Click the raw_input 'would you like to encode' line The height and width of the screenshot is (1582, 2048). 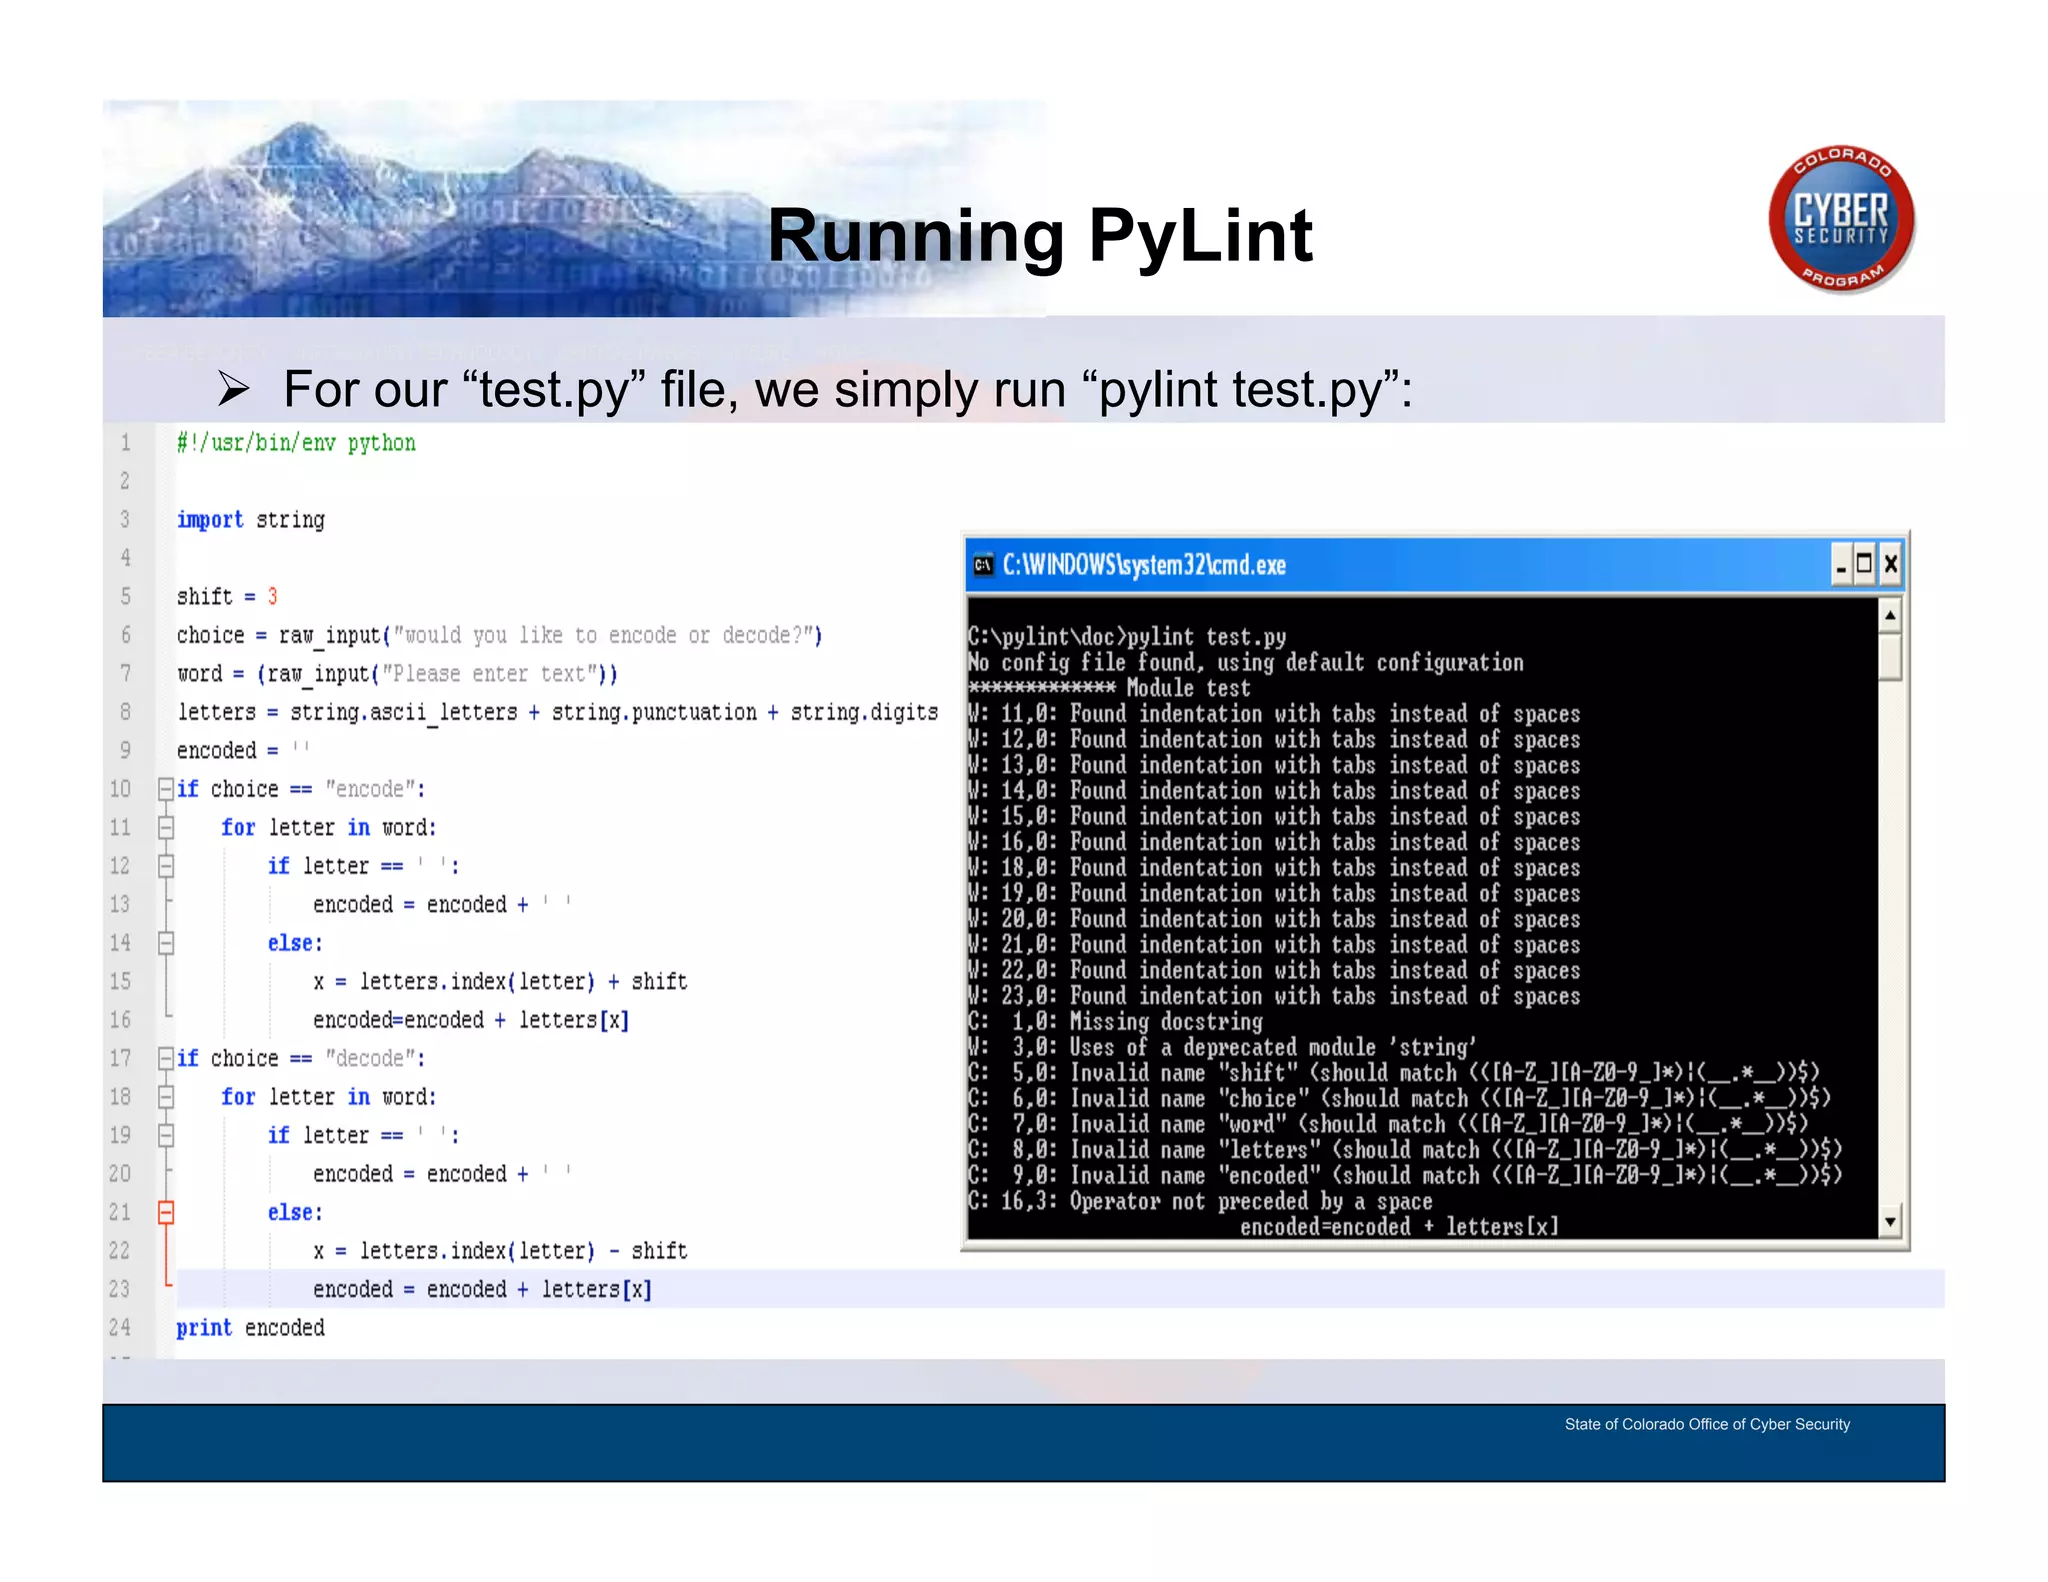pyautogui.click(x=500, y=635)
